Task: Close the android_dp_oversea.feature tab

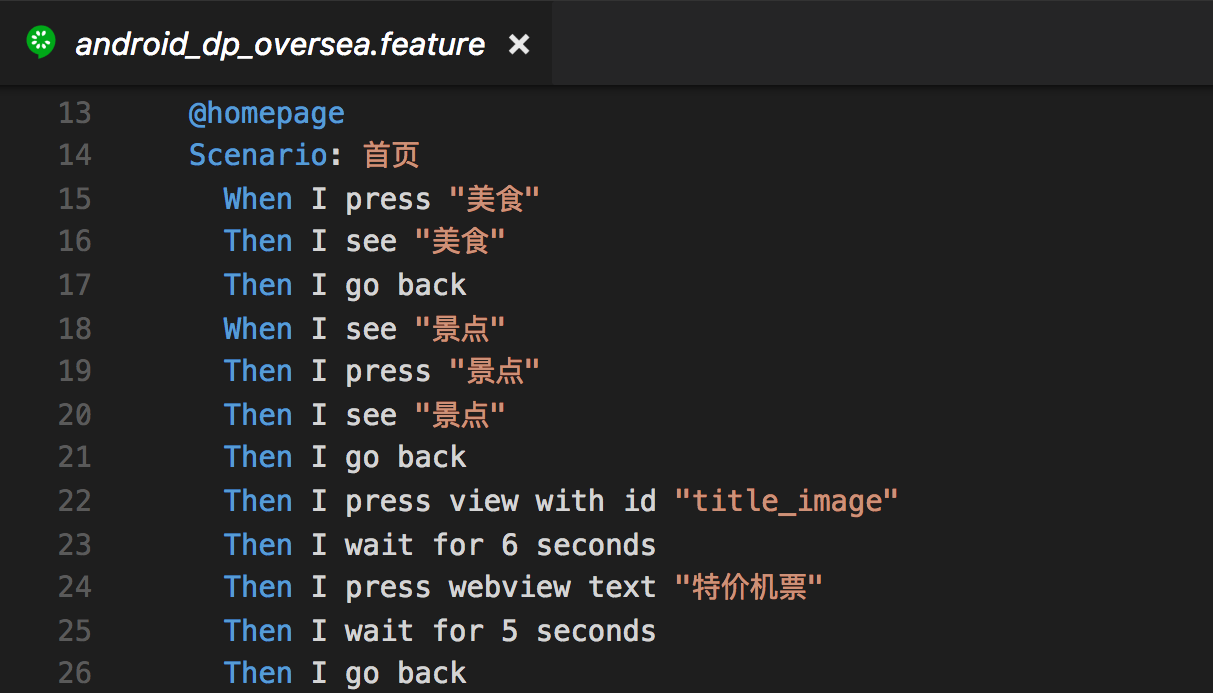Action: point(519,44)
